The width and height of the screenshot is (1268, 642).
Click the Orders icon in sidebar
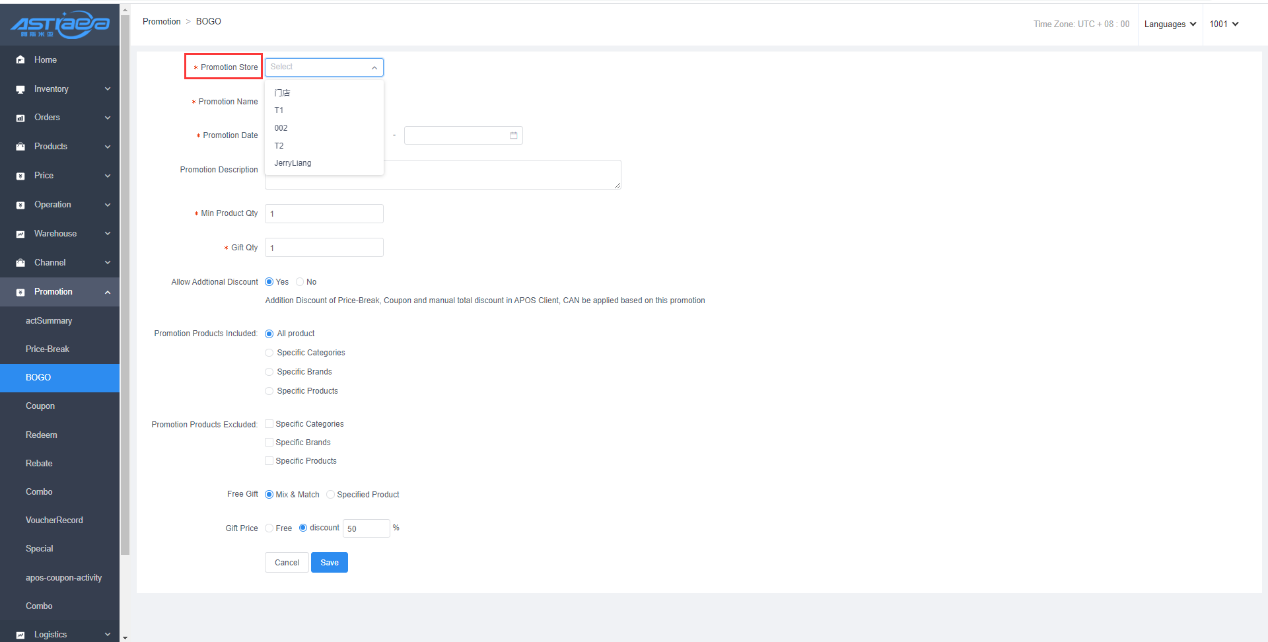20,118
